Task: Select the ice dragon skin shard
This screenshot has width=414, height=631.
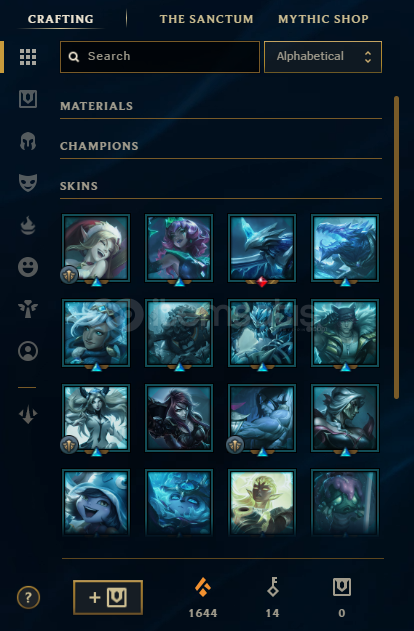Action: tap(345, 248)
